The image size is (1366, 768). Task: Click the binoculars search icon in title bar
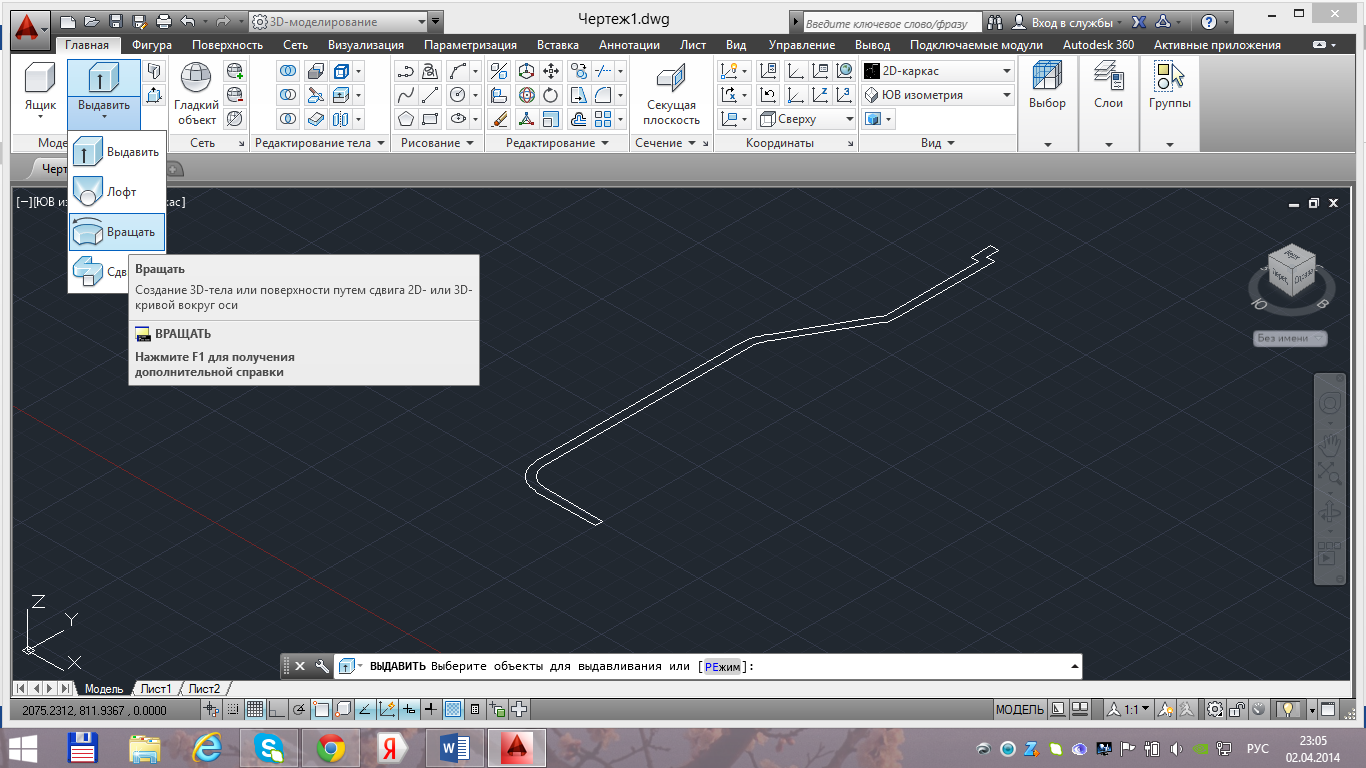coord(996,21)
